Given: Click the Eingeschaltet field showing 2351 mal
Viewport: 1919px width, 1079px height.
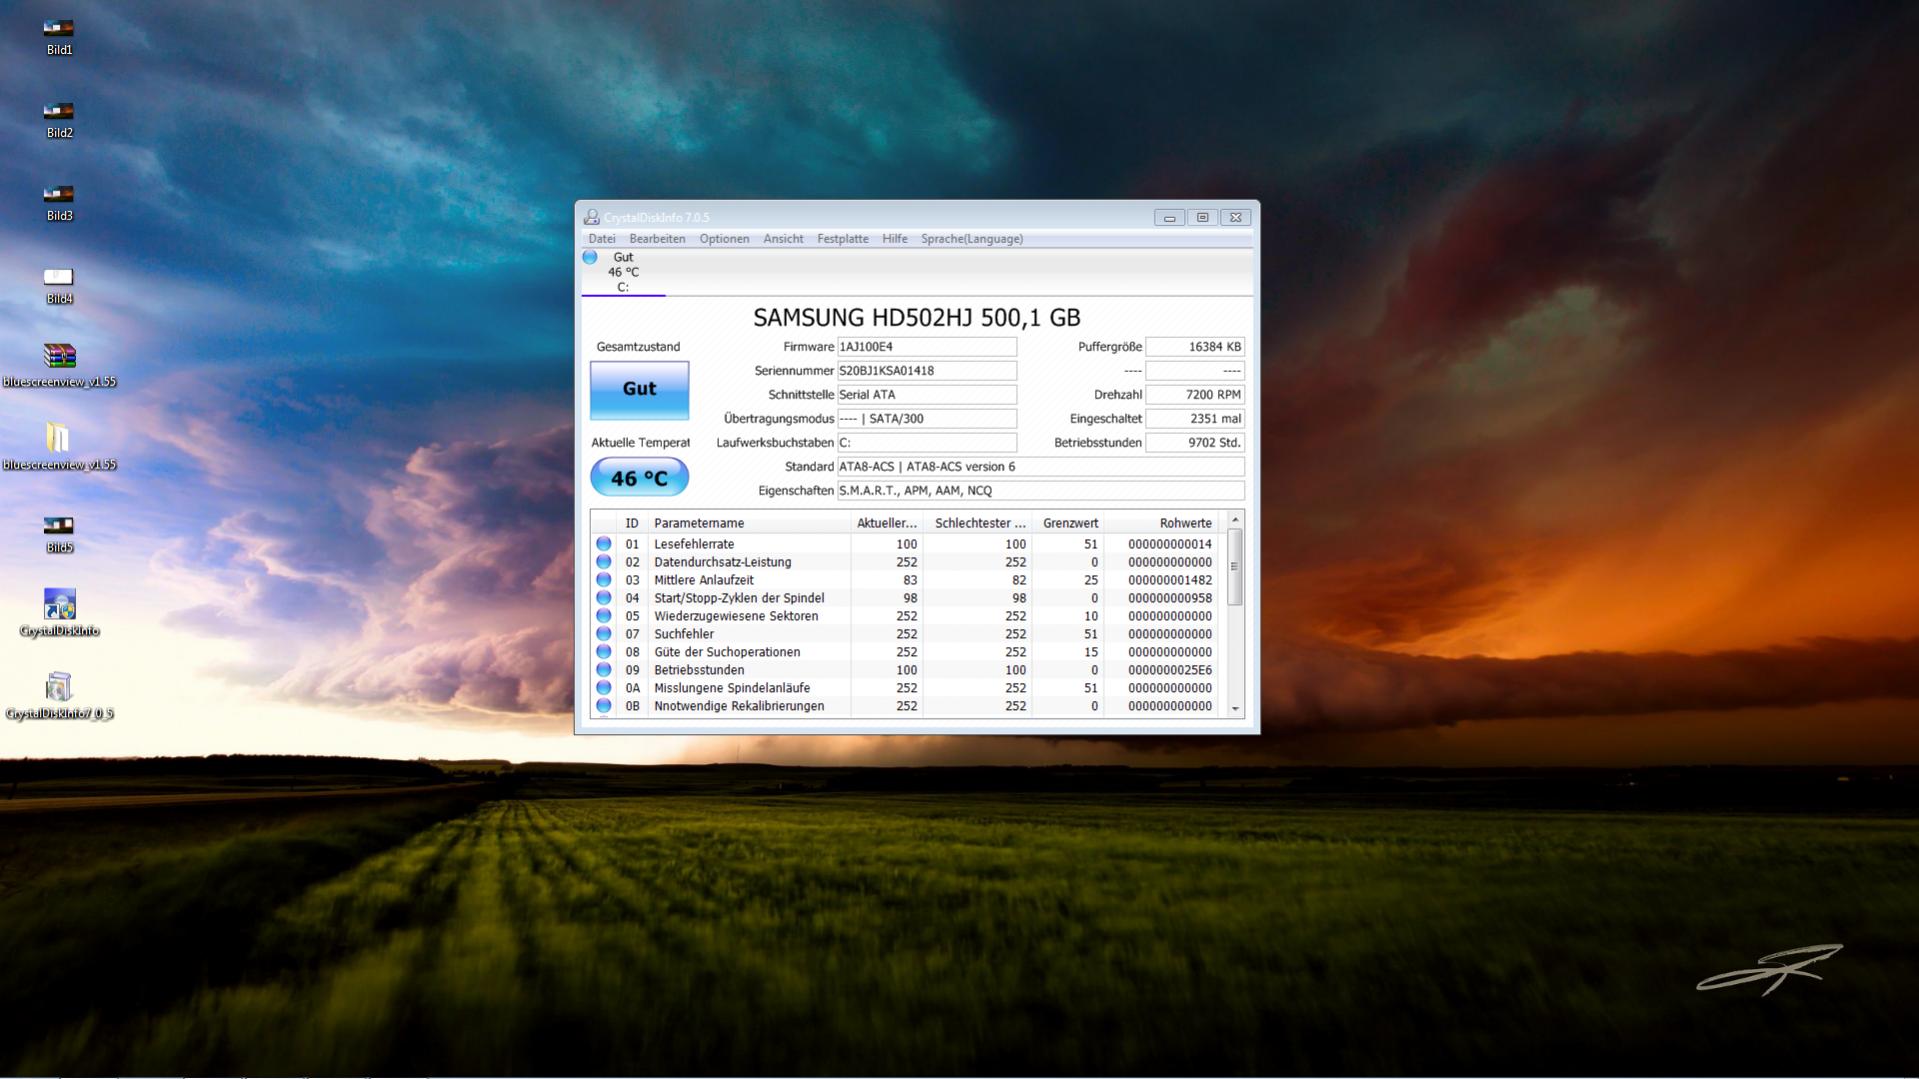Looking at the screenshot, I should pos(1194,419).
